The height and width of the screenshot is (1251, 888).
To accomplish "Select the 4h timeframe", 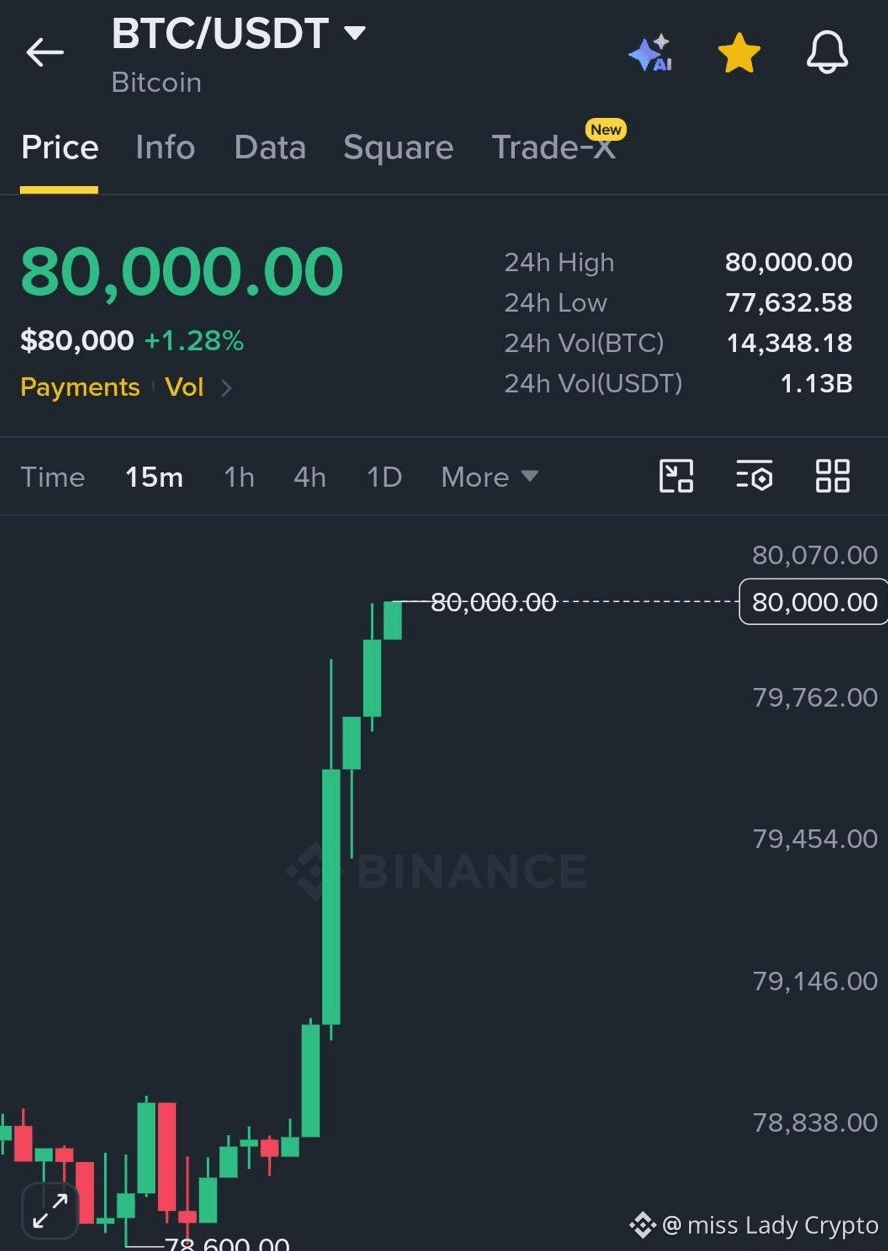I will (310, 477).
